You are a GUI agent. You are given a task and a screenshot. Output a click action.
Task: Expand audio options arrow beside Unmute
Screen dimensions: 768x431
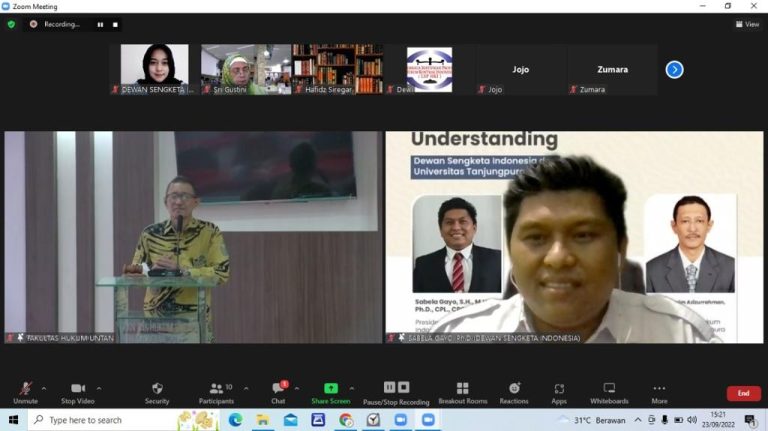44,388
